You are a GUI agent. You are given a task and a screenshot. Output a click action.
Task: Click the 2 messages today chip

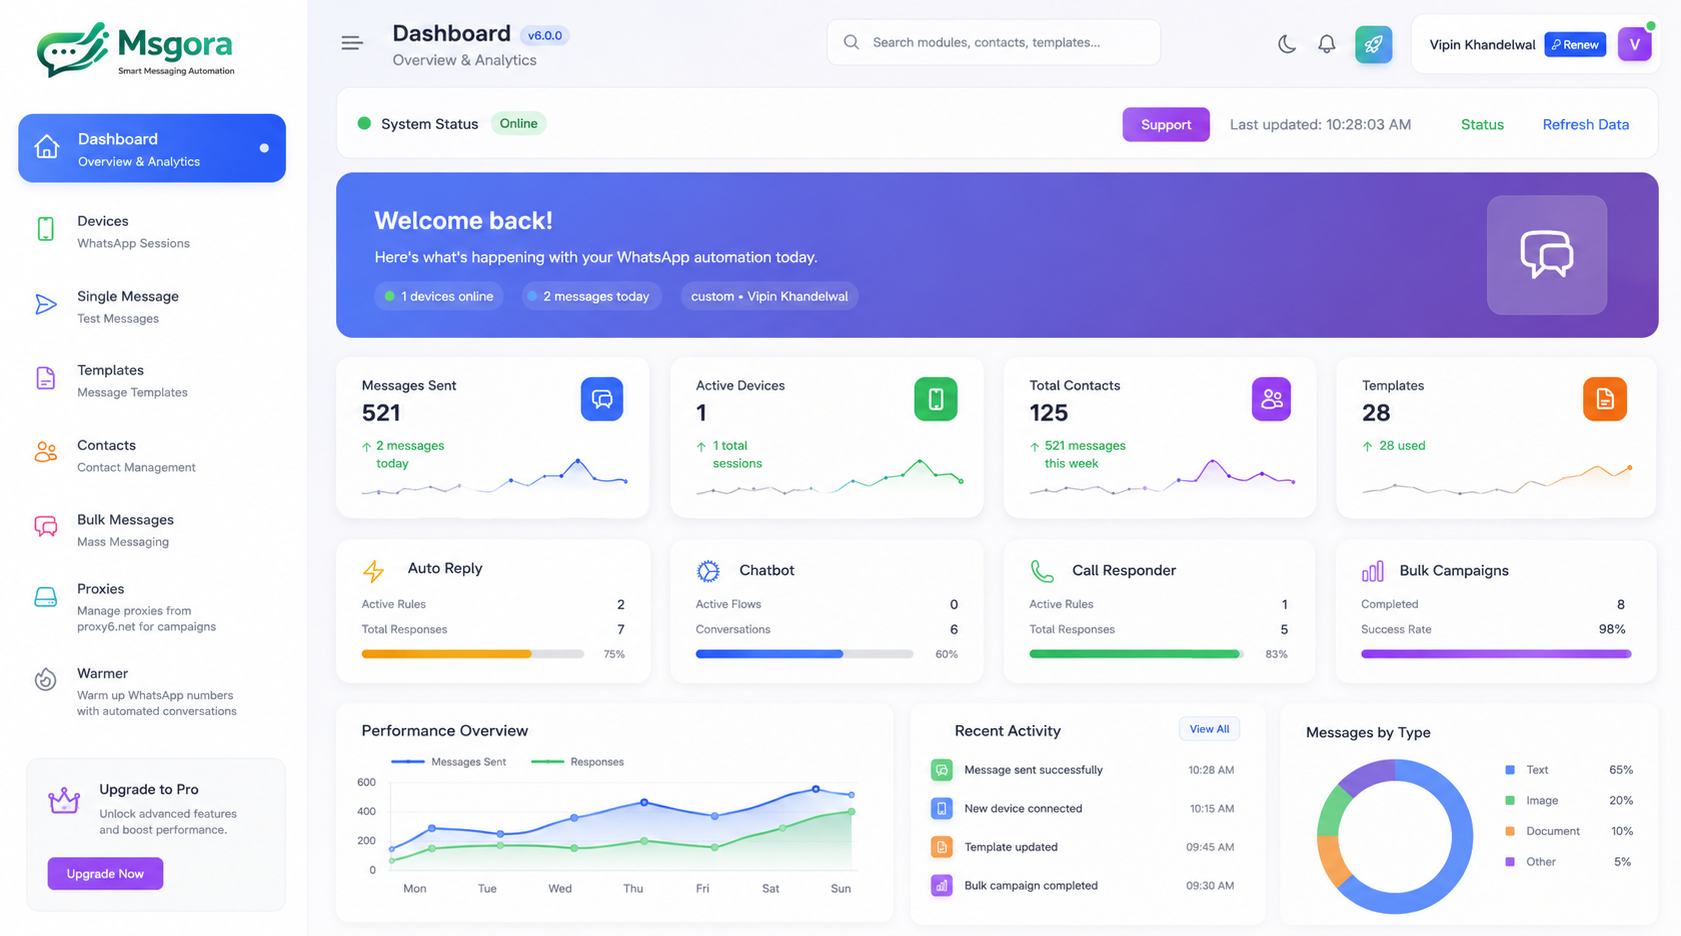click(592, 296)
